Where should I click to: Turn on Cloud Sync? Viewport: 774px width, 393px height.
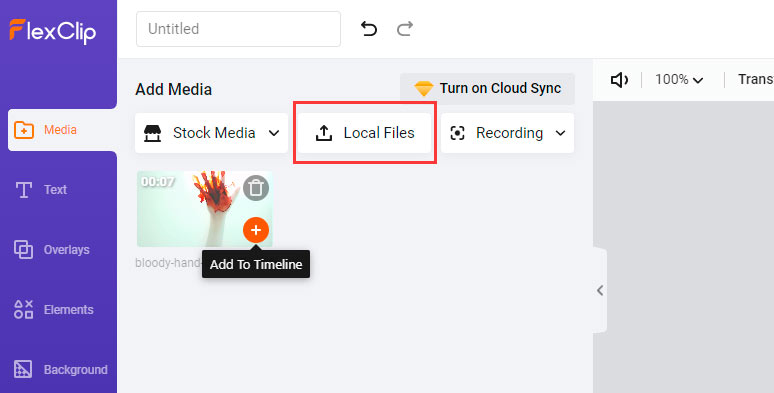click(x=487, y=88)
